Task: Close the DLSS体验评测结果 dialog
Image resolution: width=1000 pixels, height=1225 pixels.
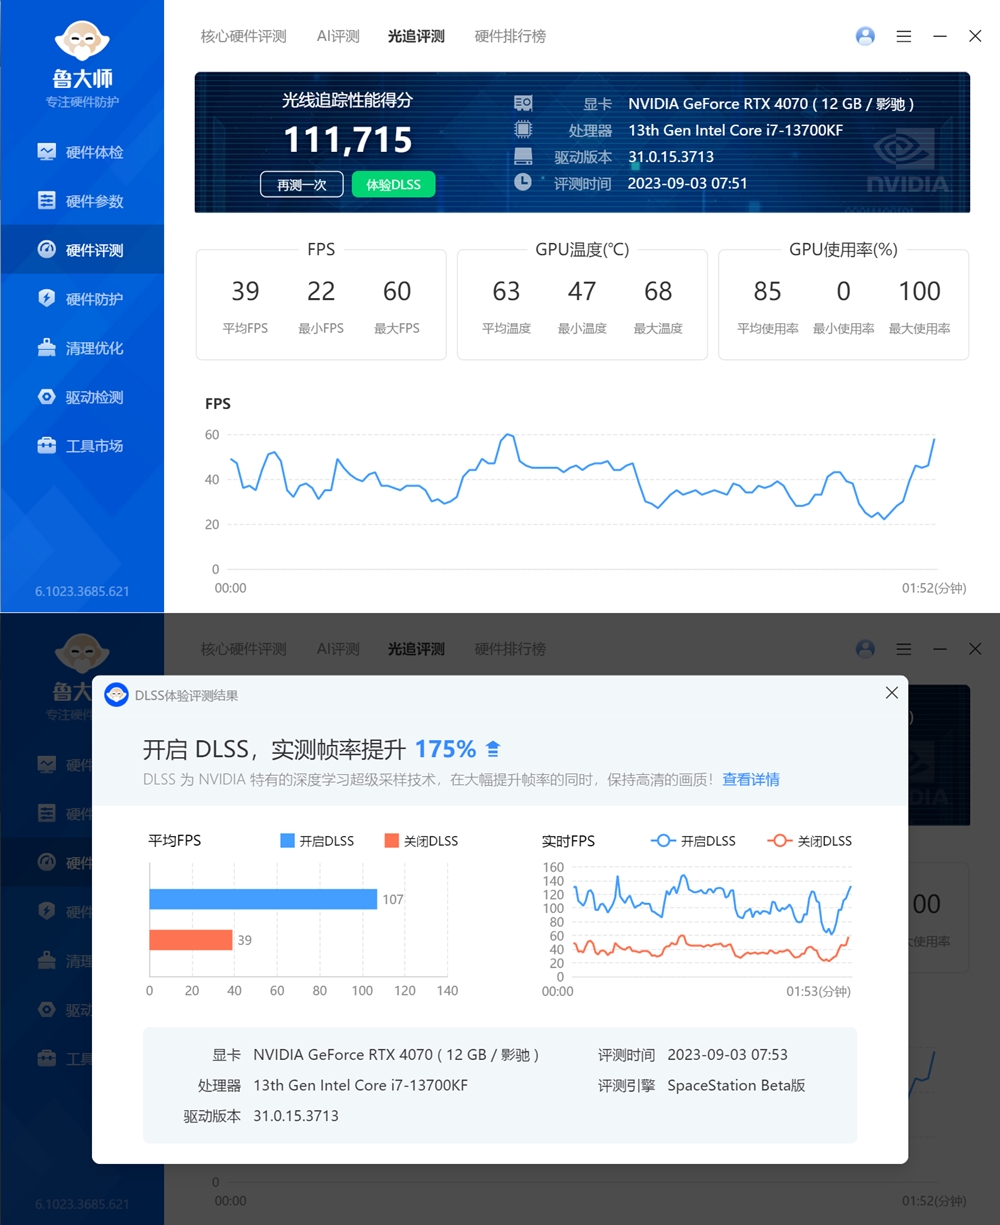Action: 892,692
